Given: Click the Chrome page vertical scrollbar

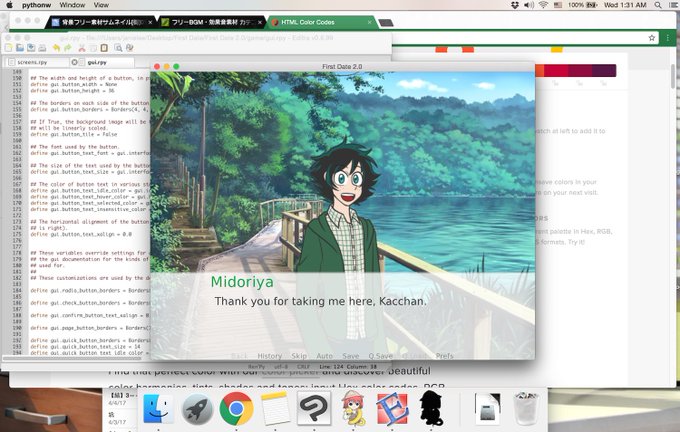Looking at the screenshot, I should click(x=673, y=76).
